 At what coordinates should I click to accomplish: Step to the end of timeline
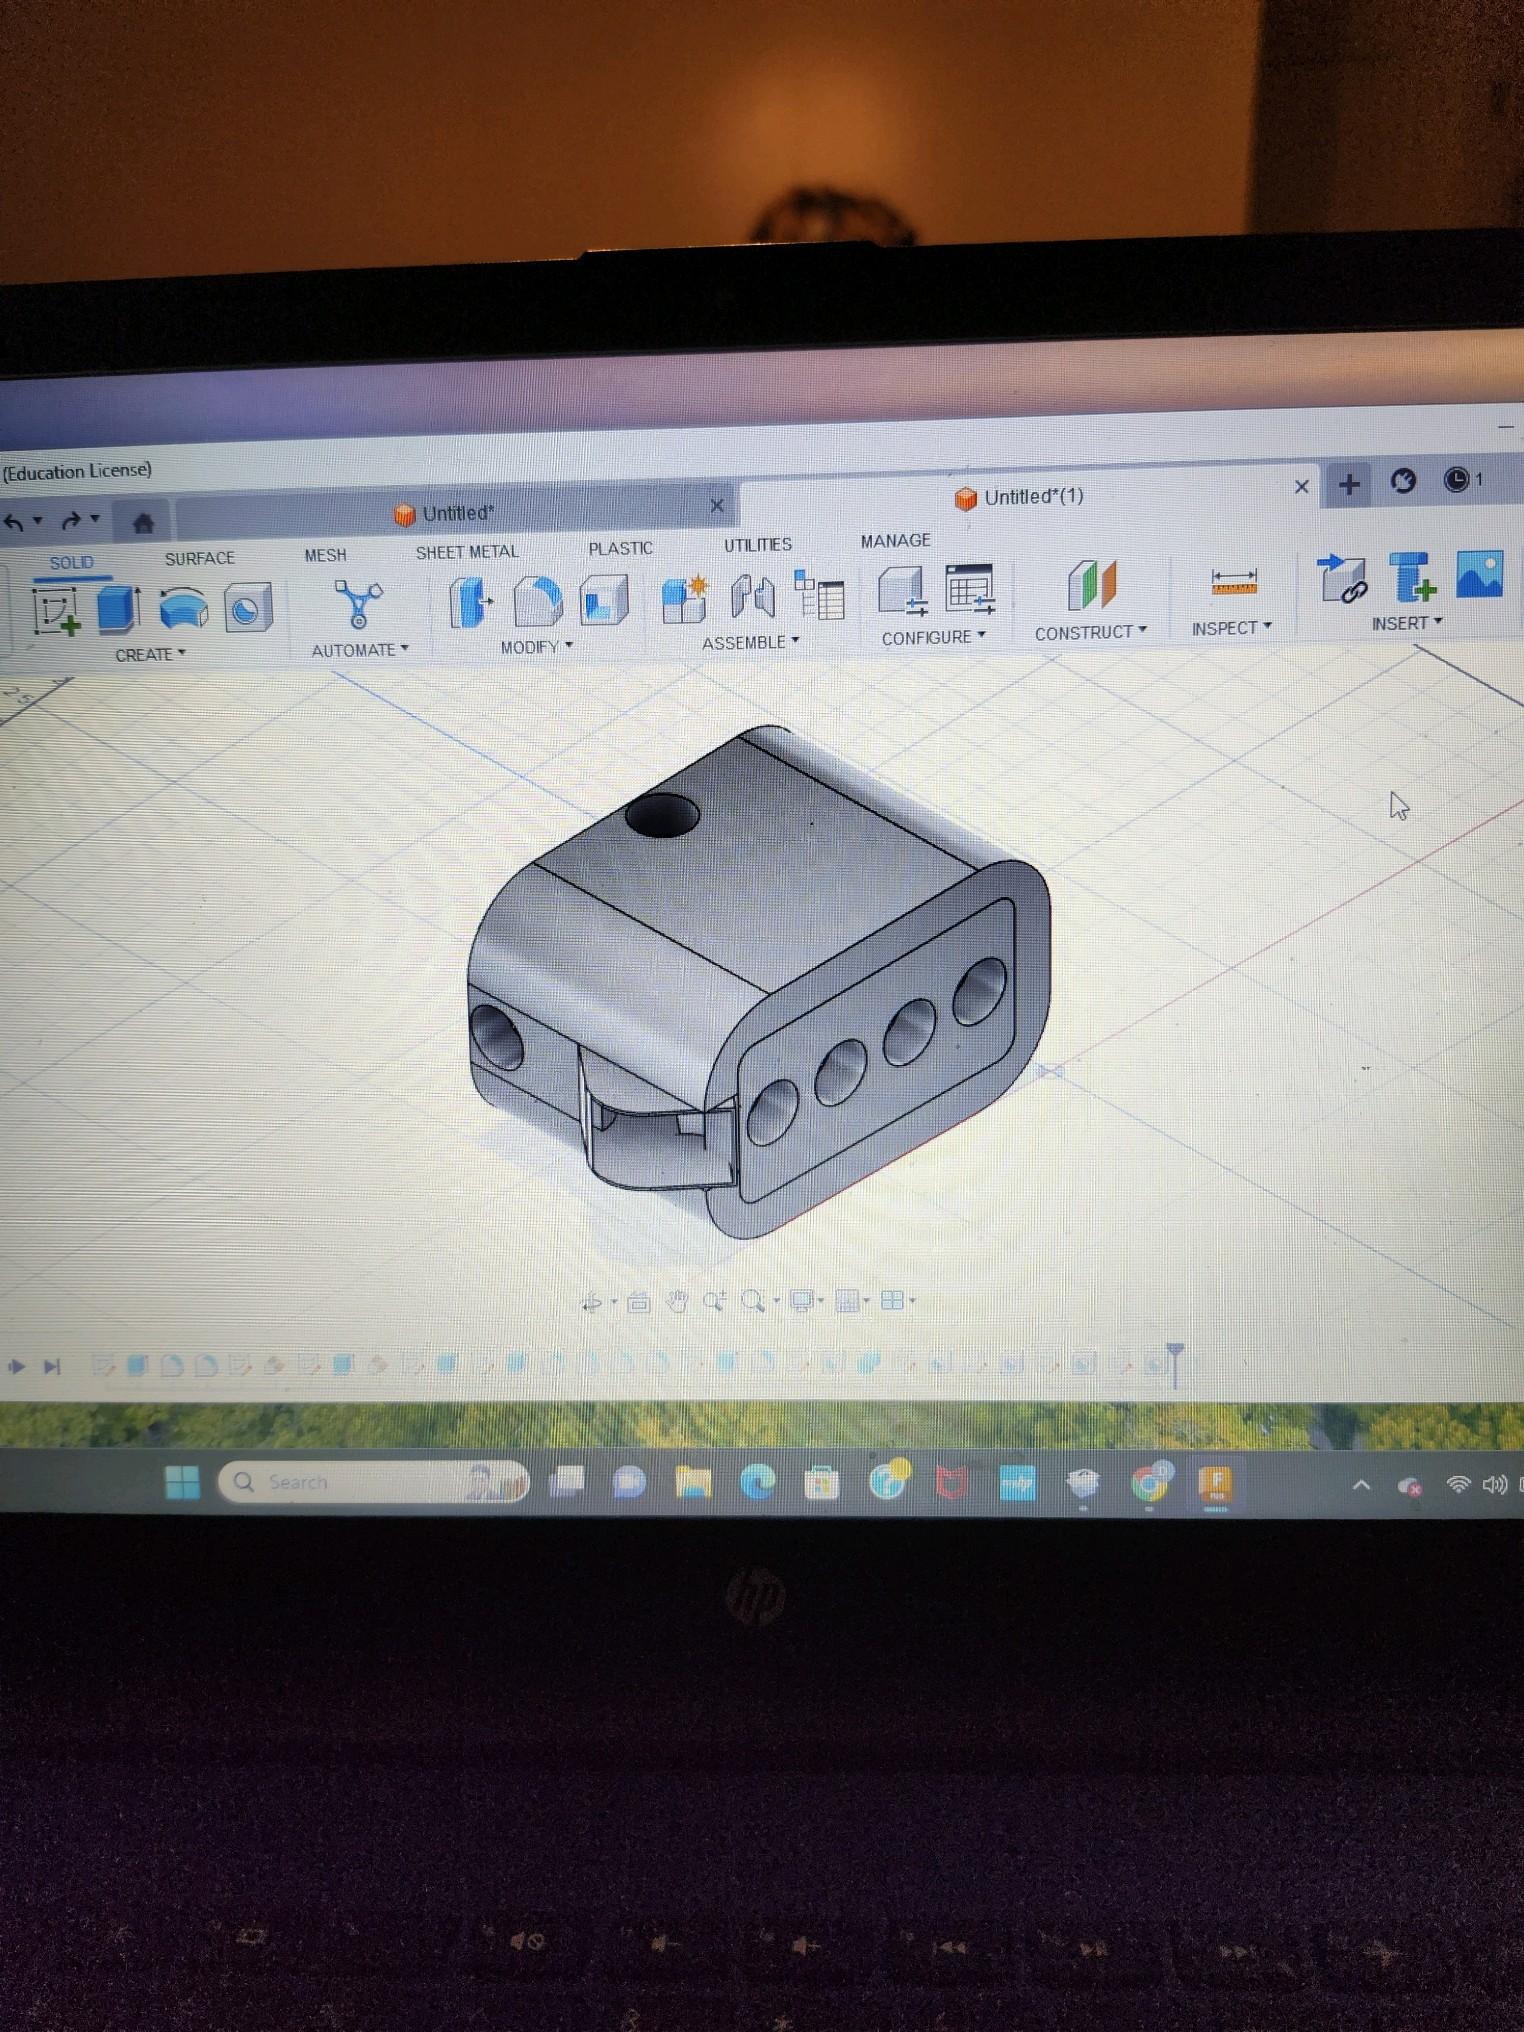[x=52, y=1366]
